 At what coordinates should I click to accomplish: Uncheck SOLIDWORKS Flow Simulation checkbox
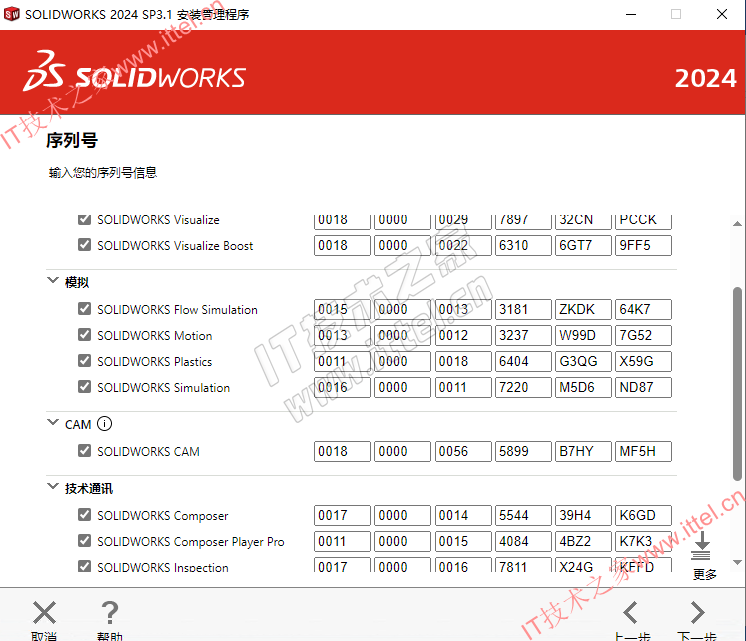click(x=85, y=309)
